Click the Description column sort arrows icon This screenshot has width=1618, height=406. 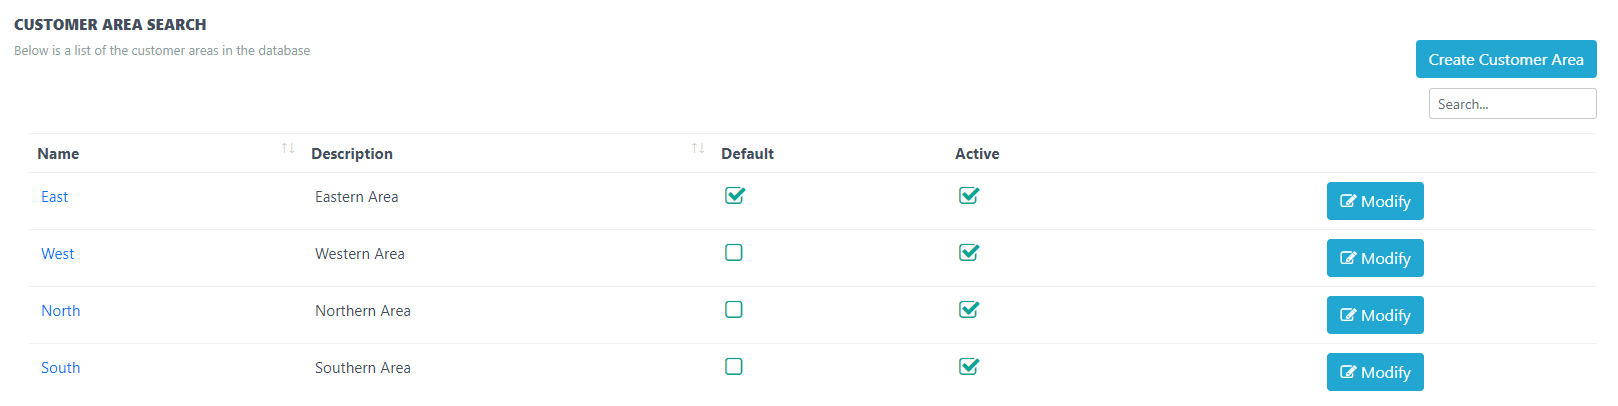pyautogui.click(x=698, y=148)
